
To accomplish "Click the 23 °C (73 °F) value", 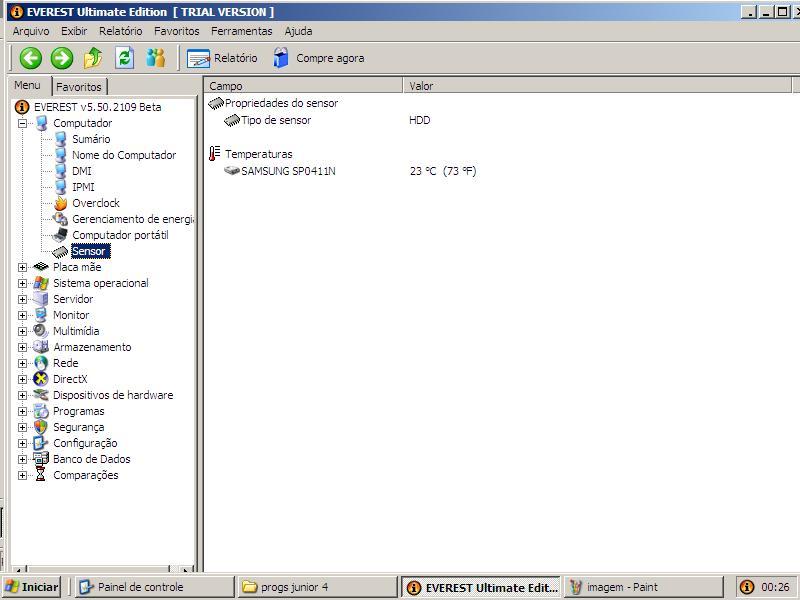I will 443,171.
